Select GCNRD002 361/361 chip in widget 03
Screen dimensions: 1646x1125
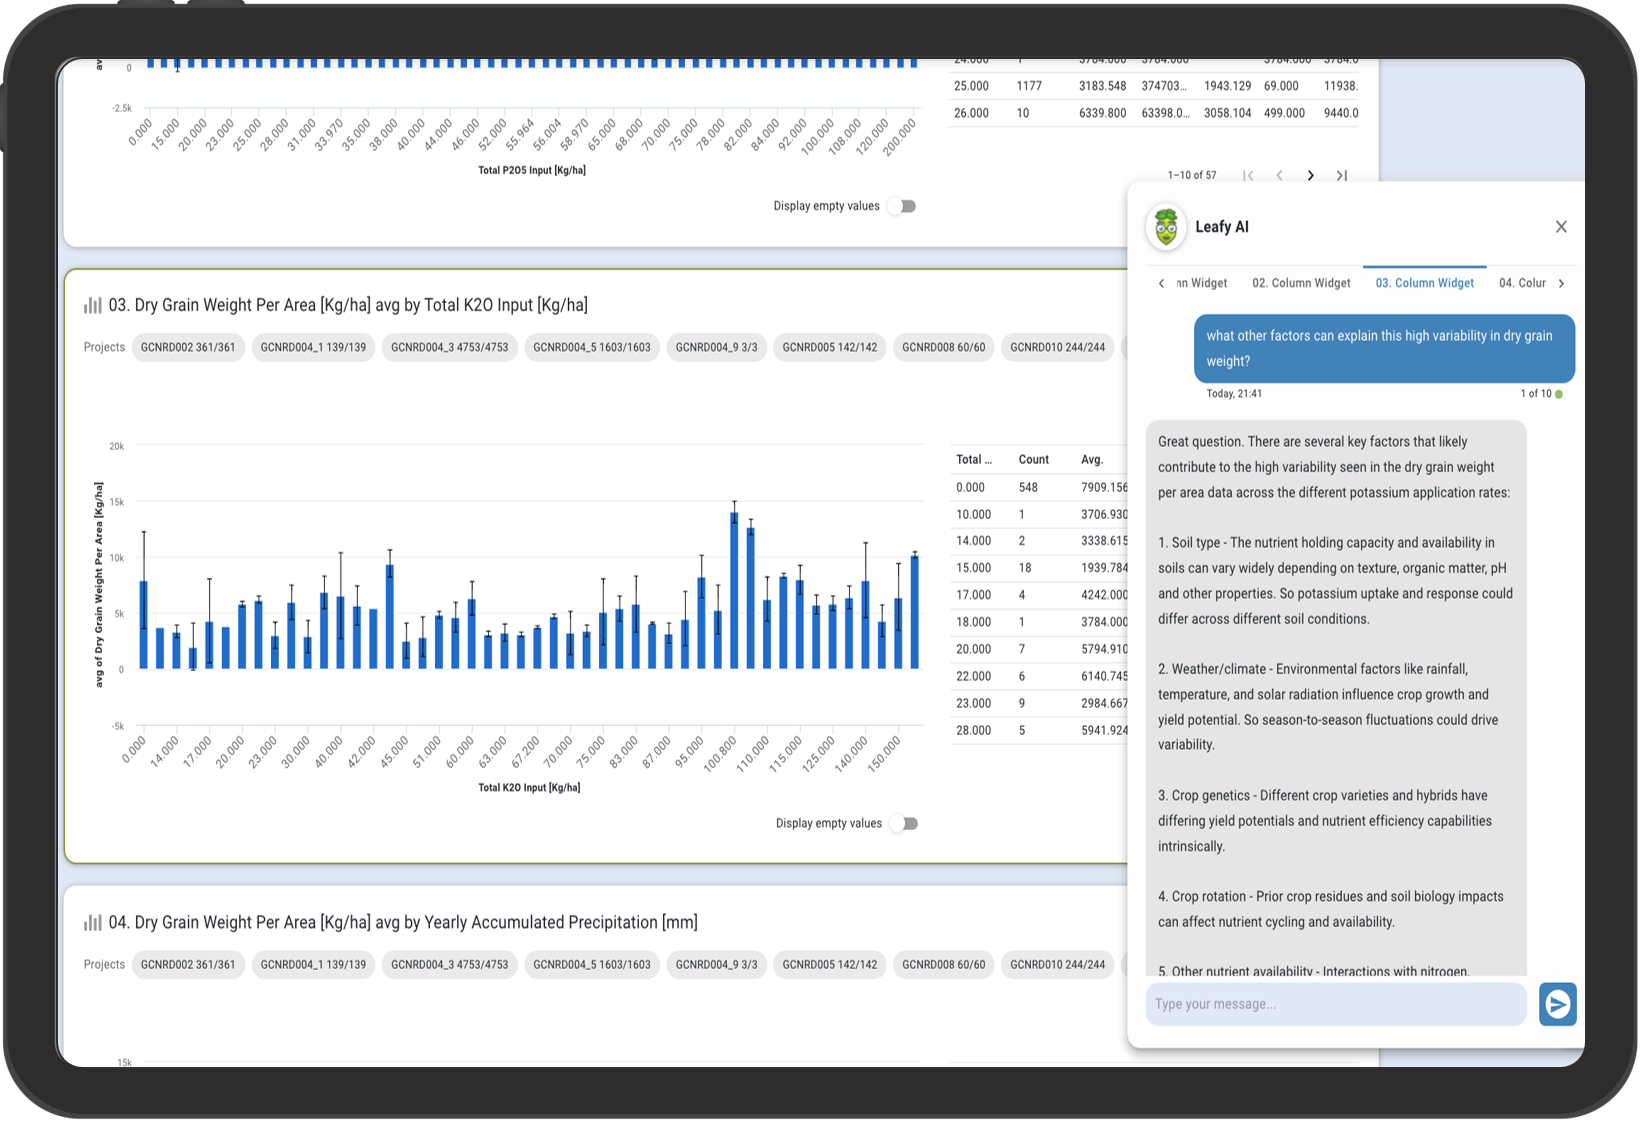pos(188,348)
